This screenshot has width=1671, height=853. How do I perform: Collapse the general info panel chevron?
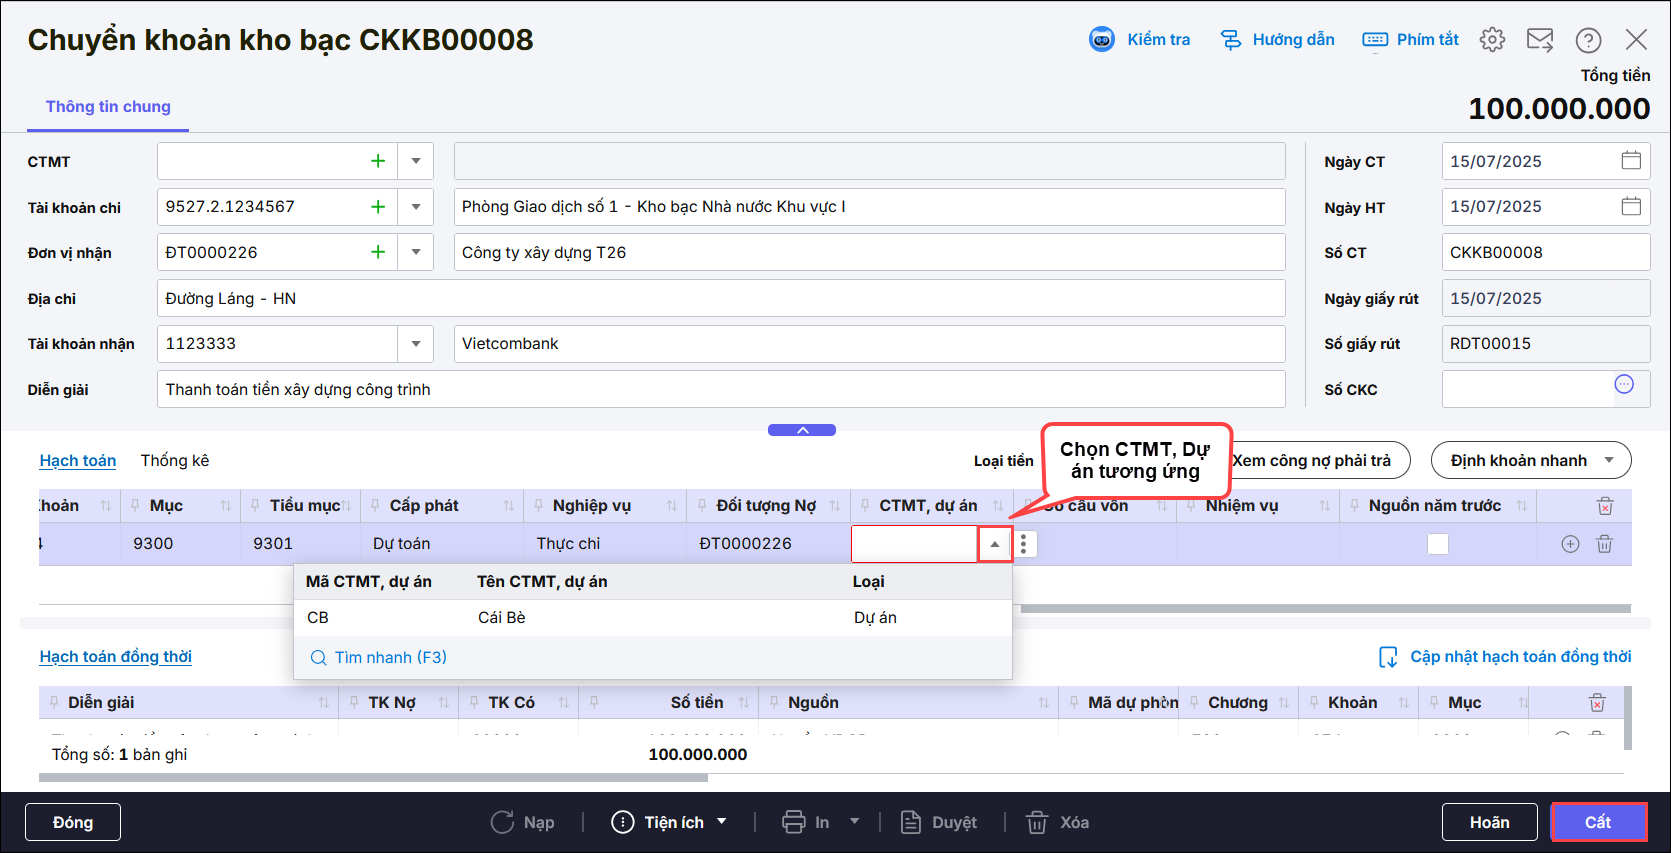click(x=802, y=430)
